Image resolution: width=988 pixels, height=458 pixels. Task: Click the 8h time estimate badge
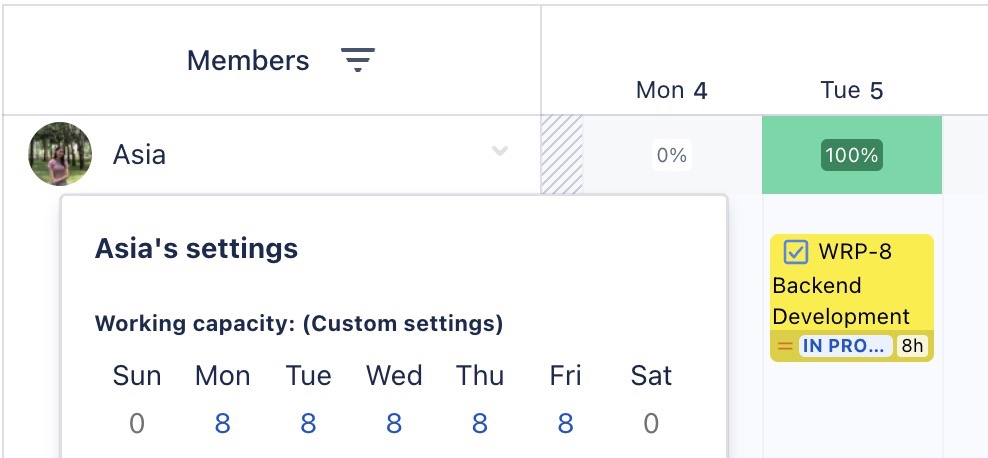click(912, 346)
